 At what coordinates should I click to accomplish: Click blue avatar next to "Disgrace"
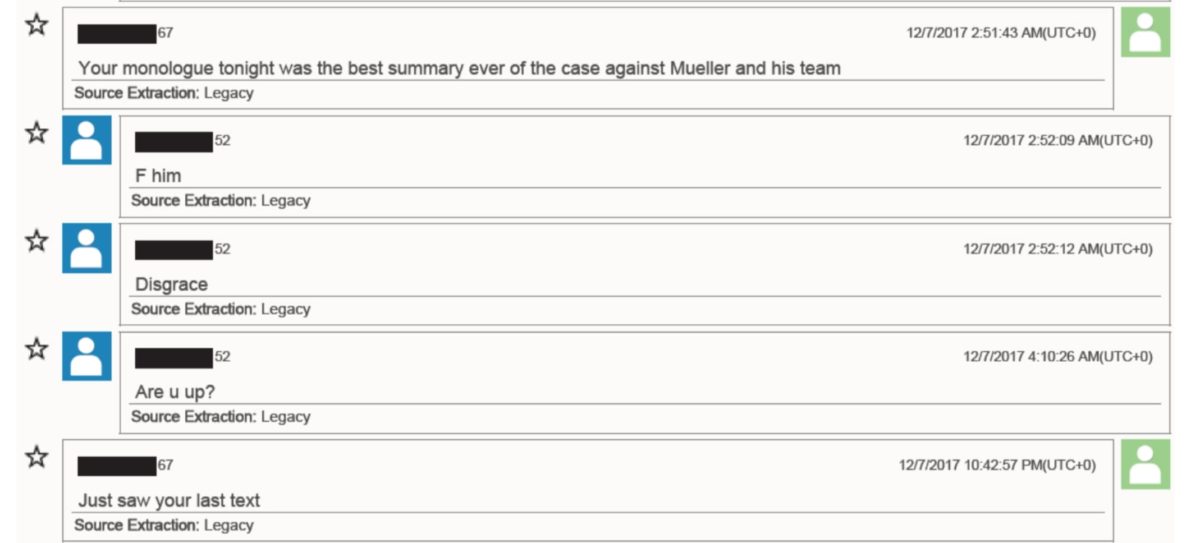tap(87, 248)
